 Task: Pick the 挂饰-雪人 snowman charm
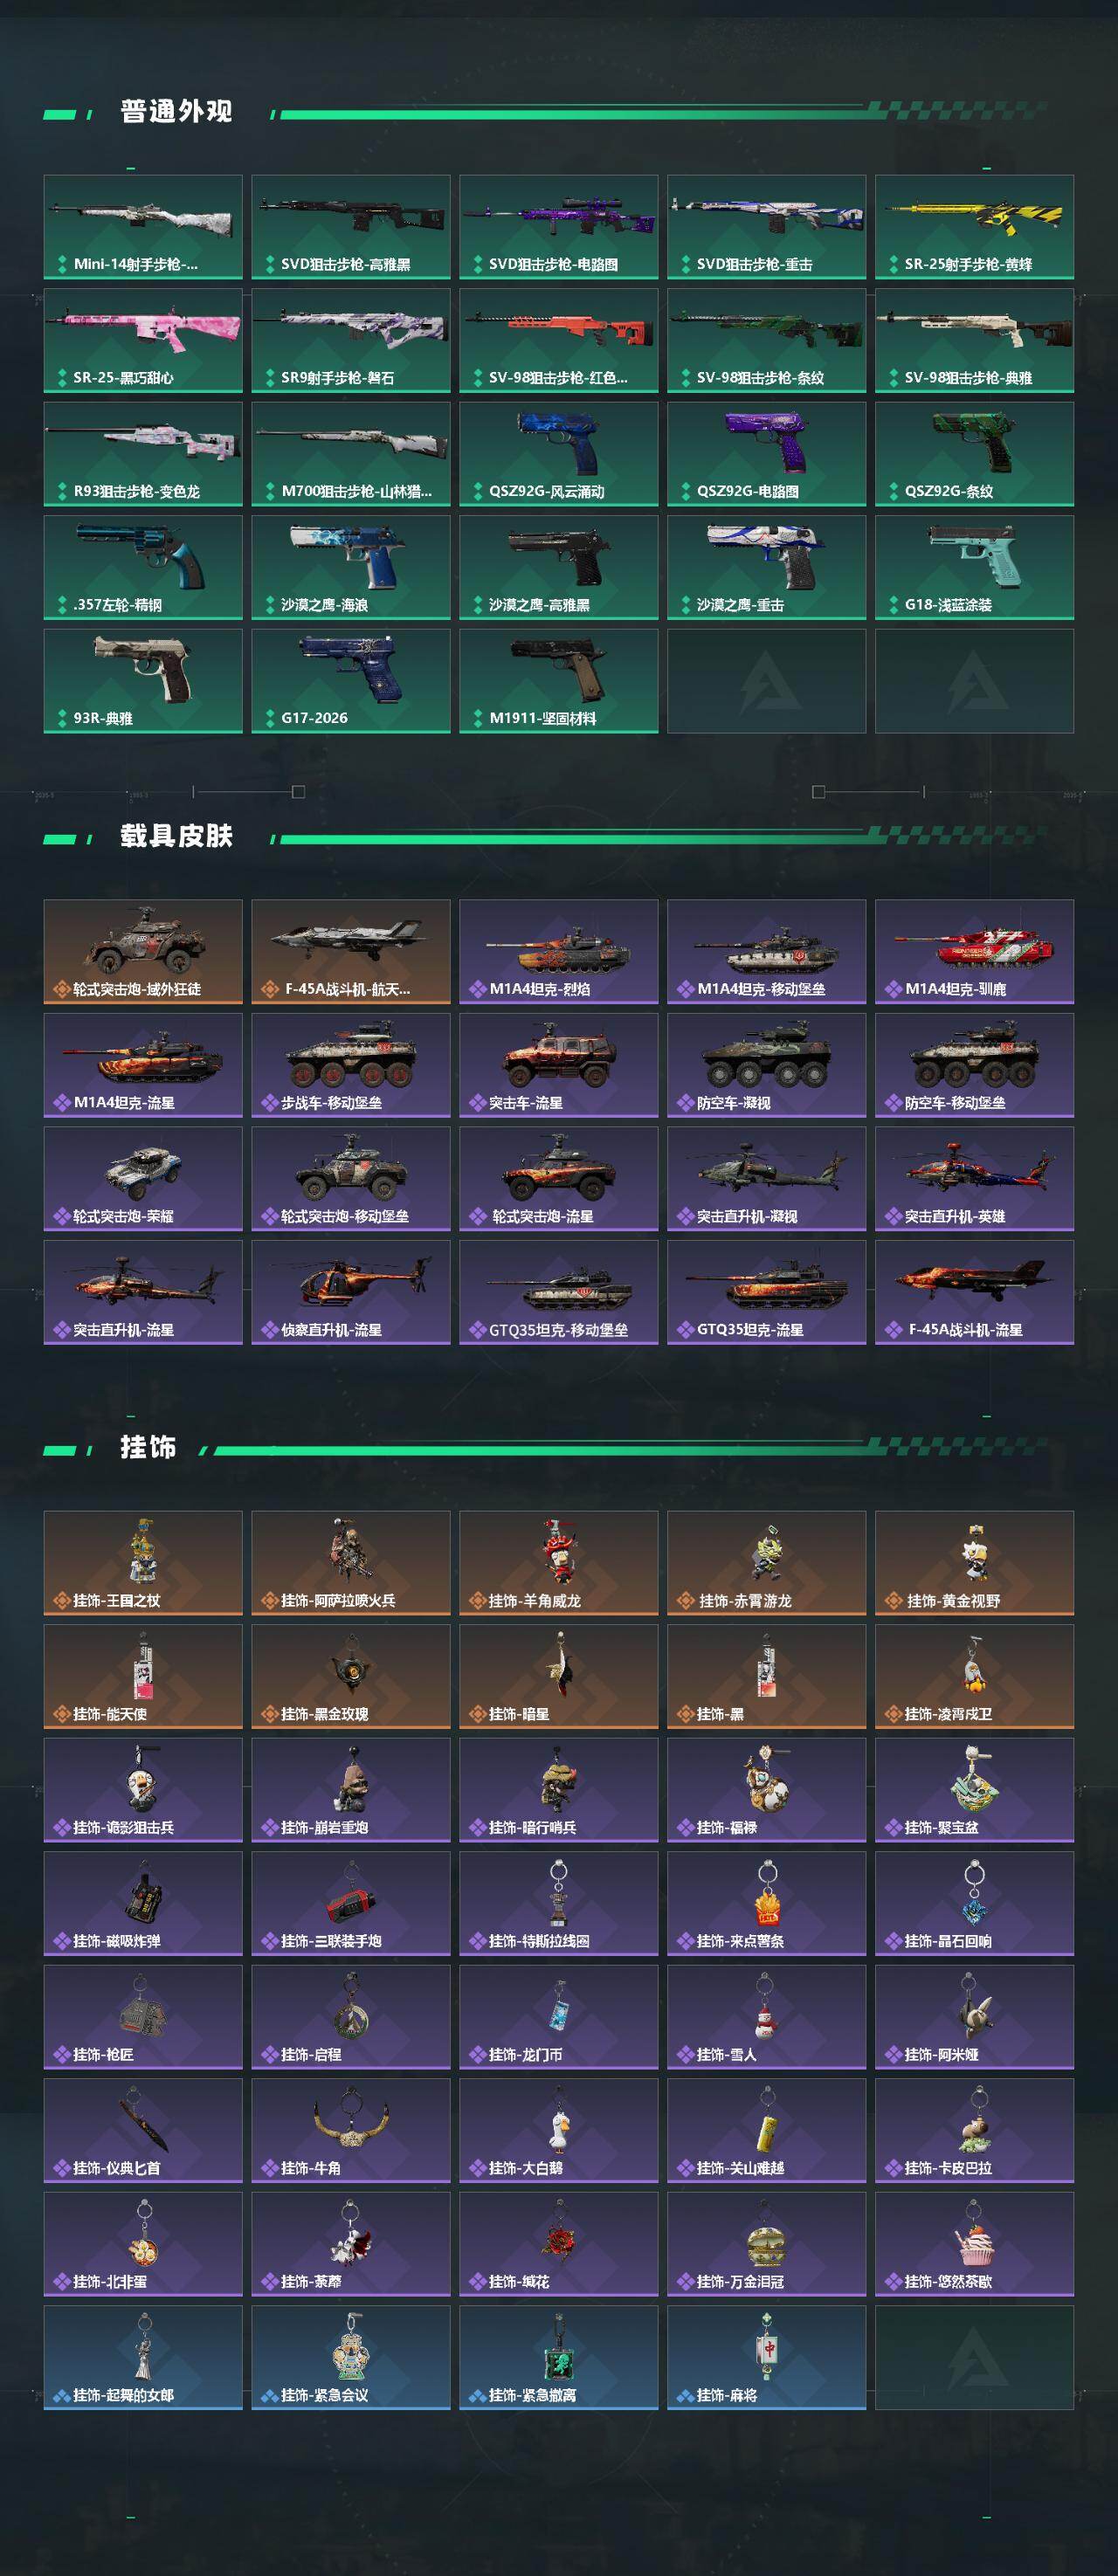pyautogui.click(x=767, y=2017)
